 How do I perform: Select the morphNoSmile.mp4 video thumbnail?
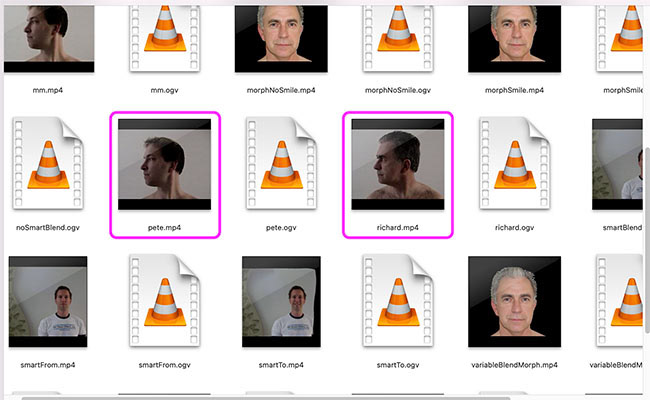(x=281, y=39)
